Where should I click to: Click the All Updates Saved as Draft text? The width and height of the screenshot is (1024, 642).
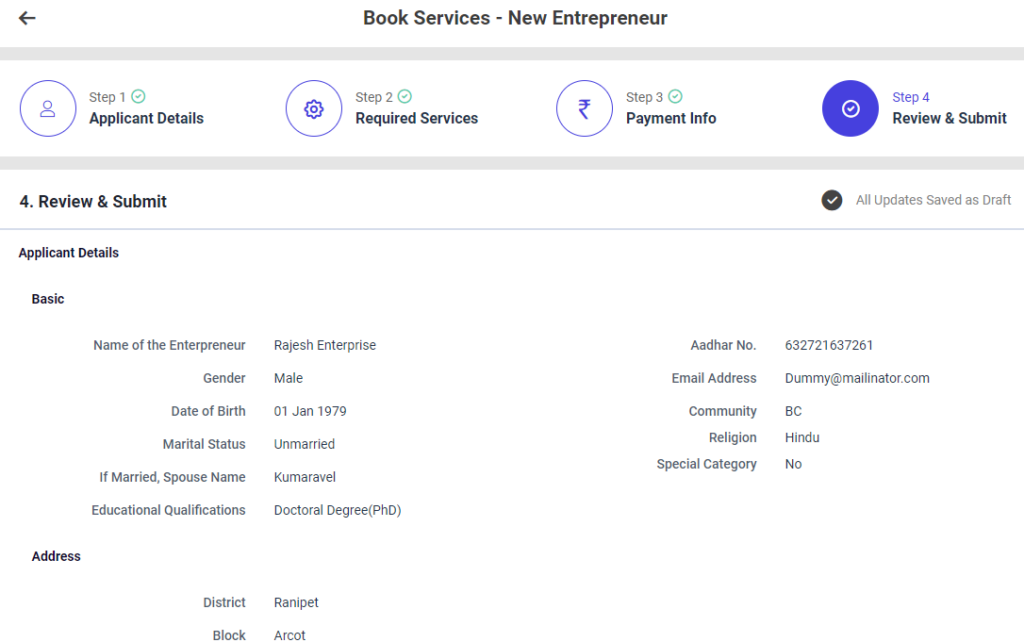(x=933, y=200)
